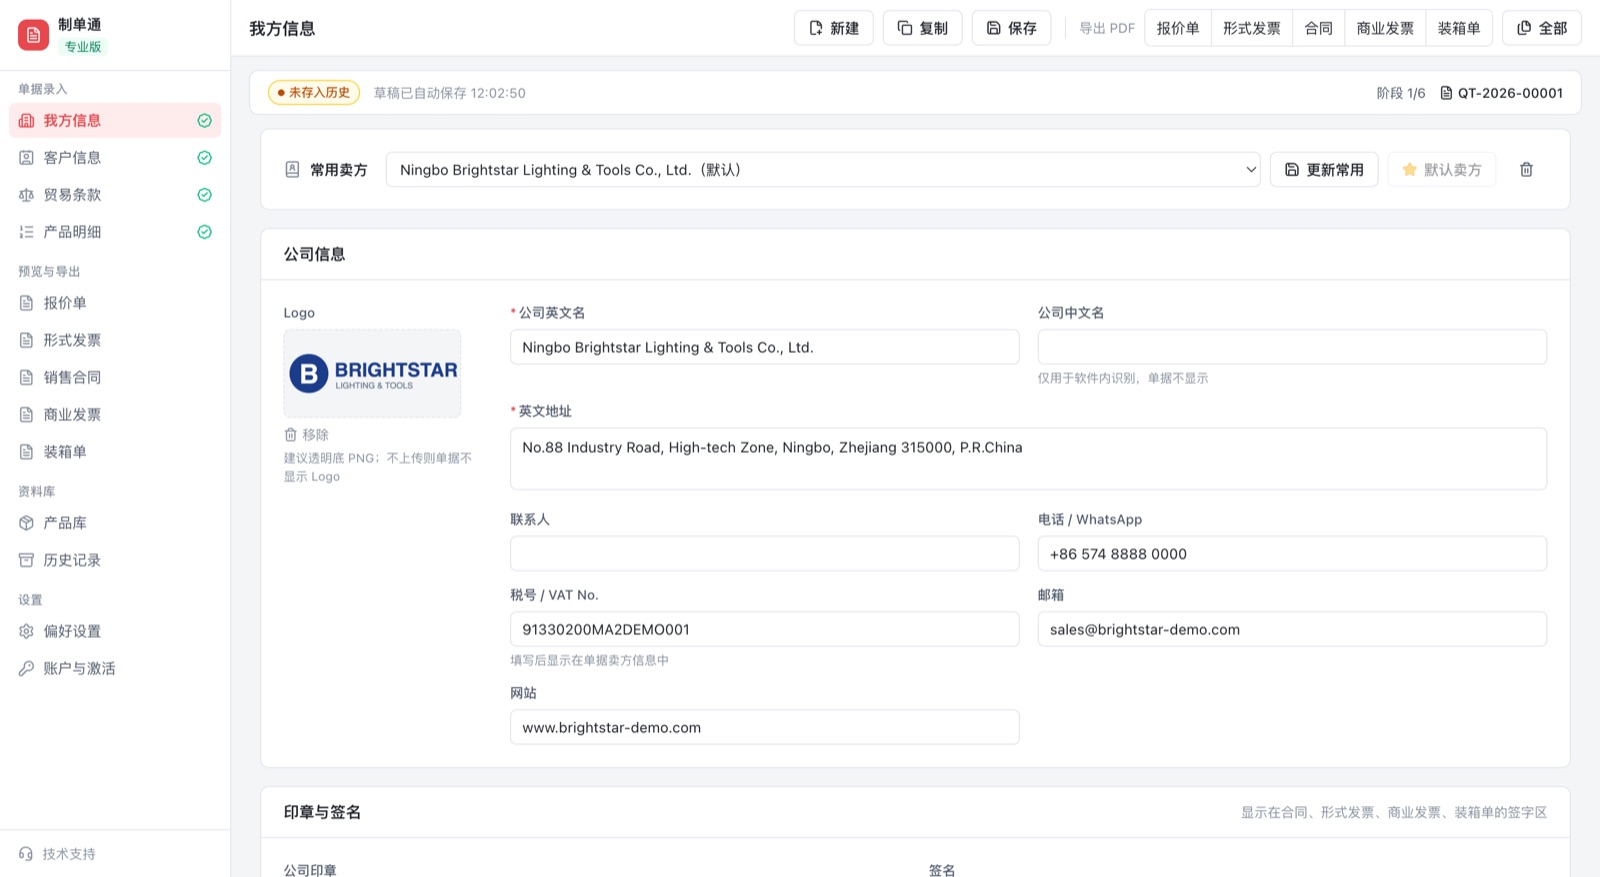Click the Brightstar logo thumbnail
The height and width of the screenshot is (877, 1600).
tap(372, 373)
